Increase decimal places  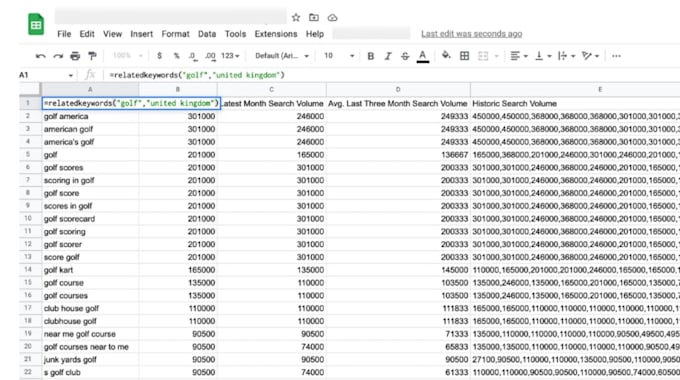[x=210, y=56]
